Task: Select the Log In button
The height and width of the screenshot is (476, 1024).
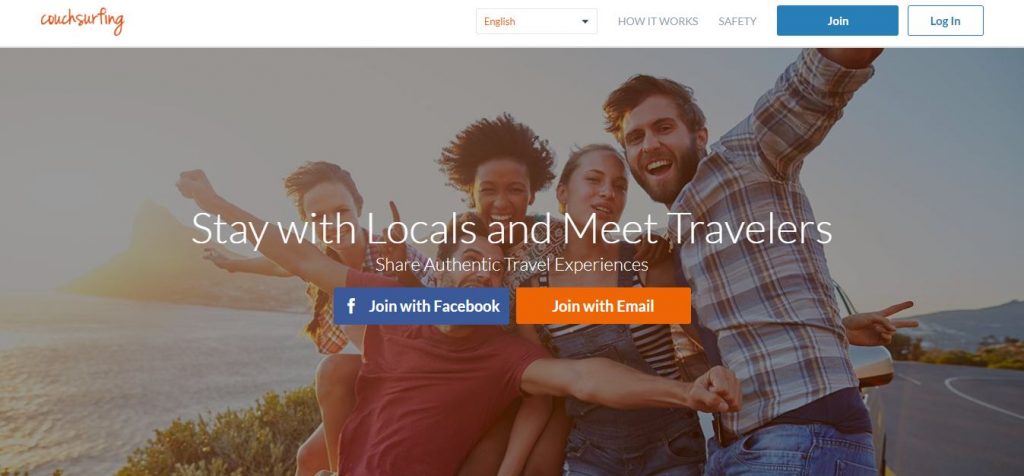Action: point(945,21)
